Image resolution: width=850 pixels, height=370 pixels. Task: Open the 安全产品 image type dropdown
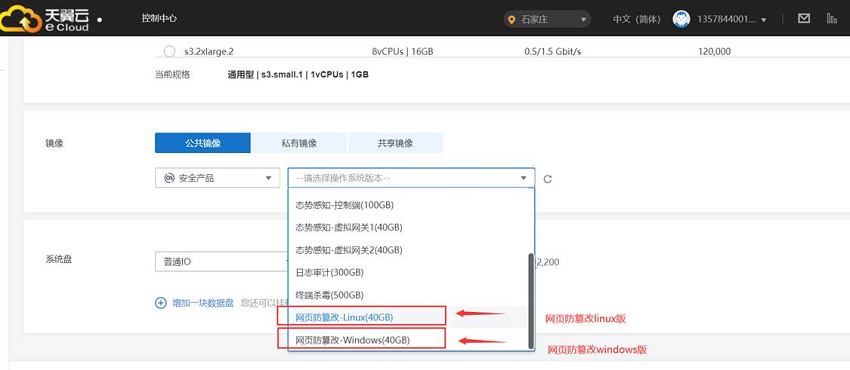[x=217, y=178]
